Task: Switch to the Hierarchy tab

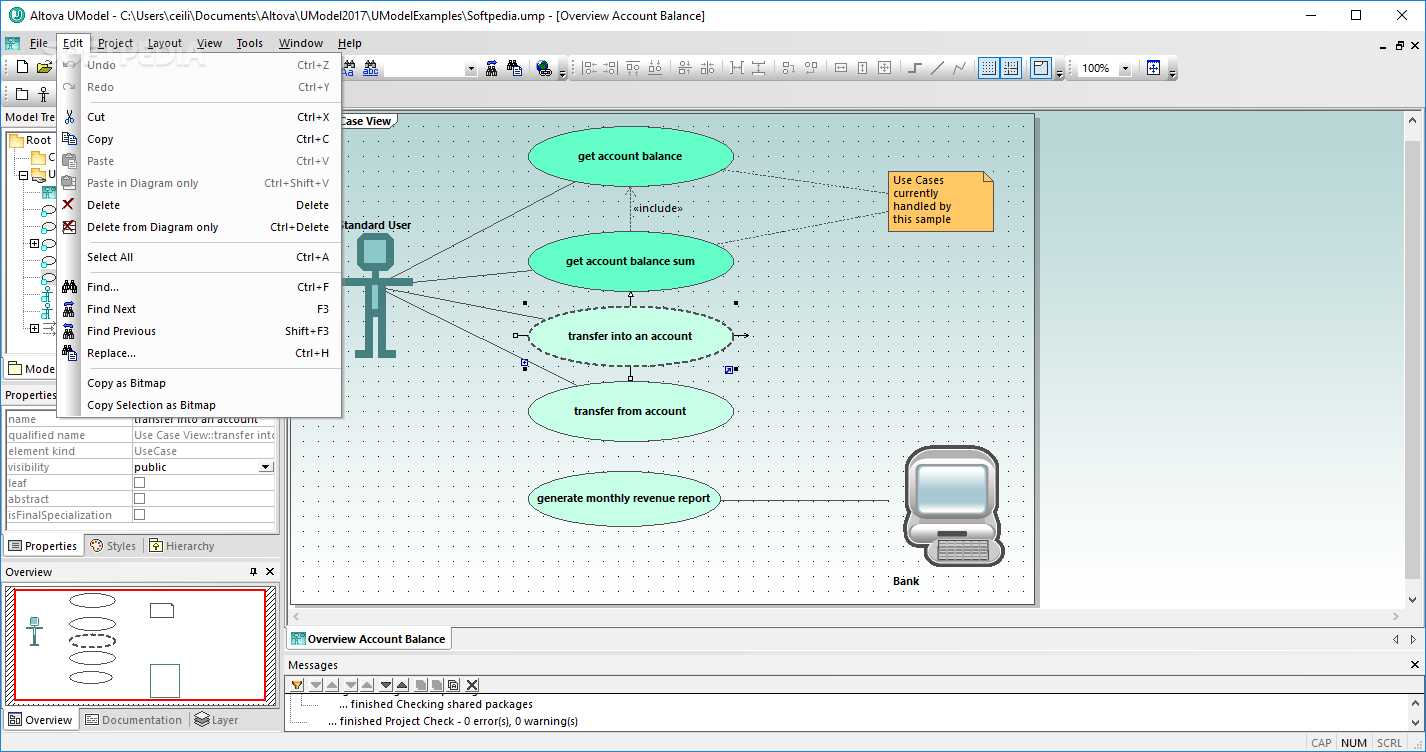Action: tap(182, 546)
